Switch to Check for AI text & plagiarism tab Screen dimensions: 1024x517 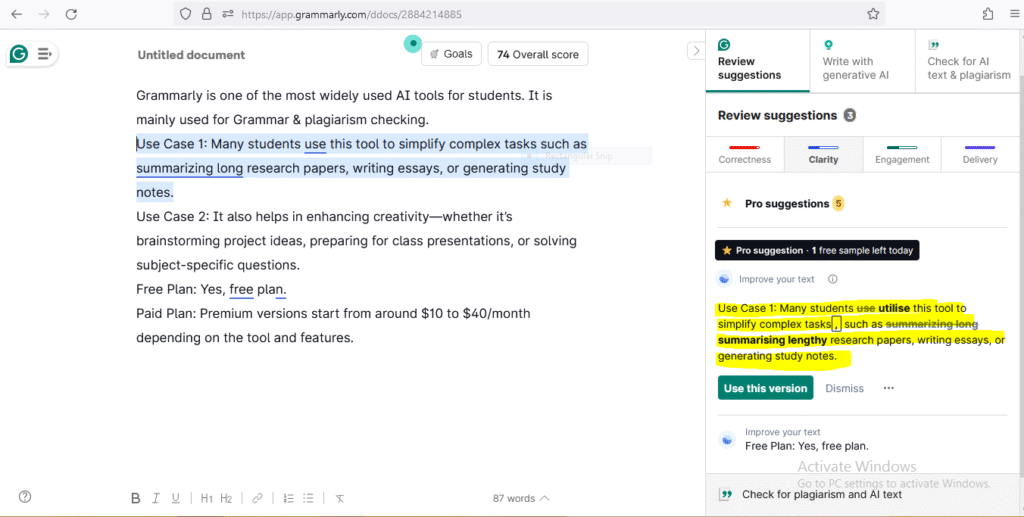pyautogui.click(x=969, y=61)
